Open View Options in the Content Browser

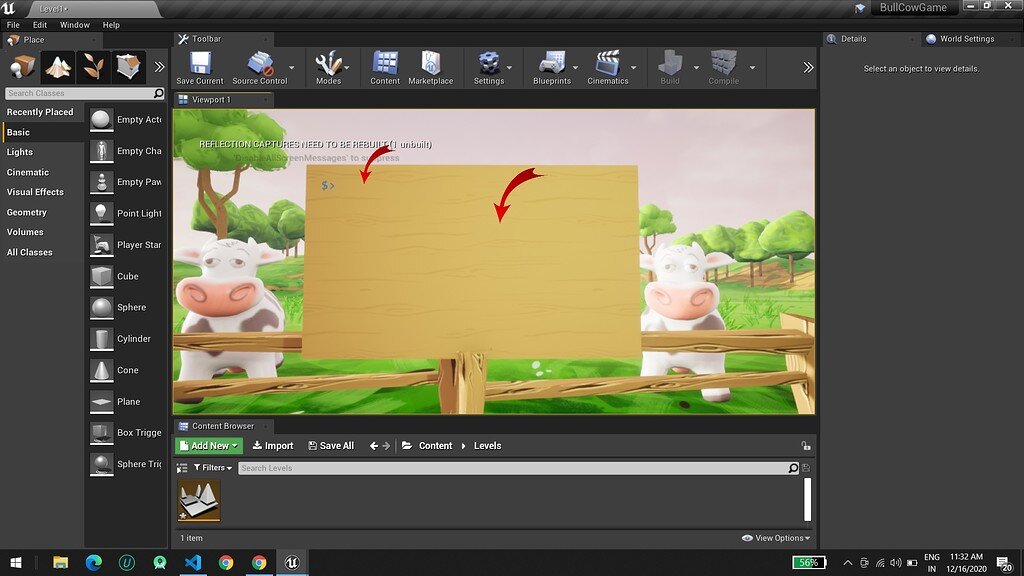click(775, 537)
